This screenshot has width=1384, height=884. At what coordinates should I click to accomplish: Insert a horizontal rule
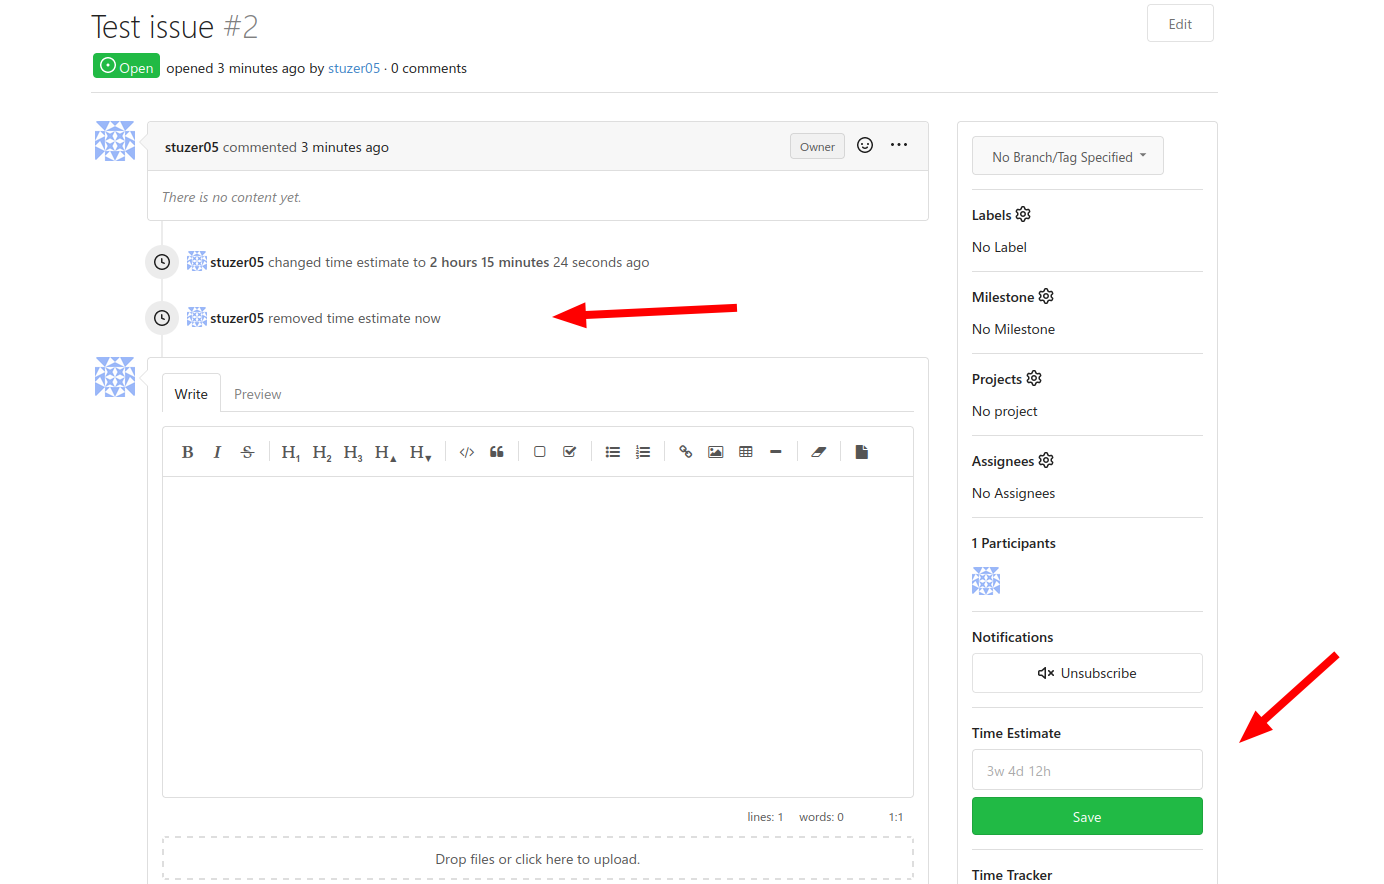click(775, 452)
